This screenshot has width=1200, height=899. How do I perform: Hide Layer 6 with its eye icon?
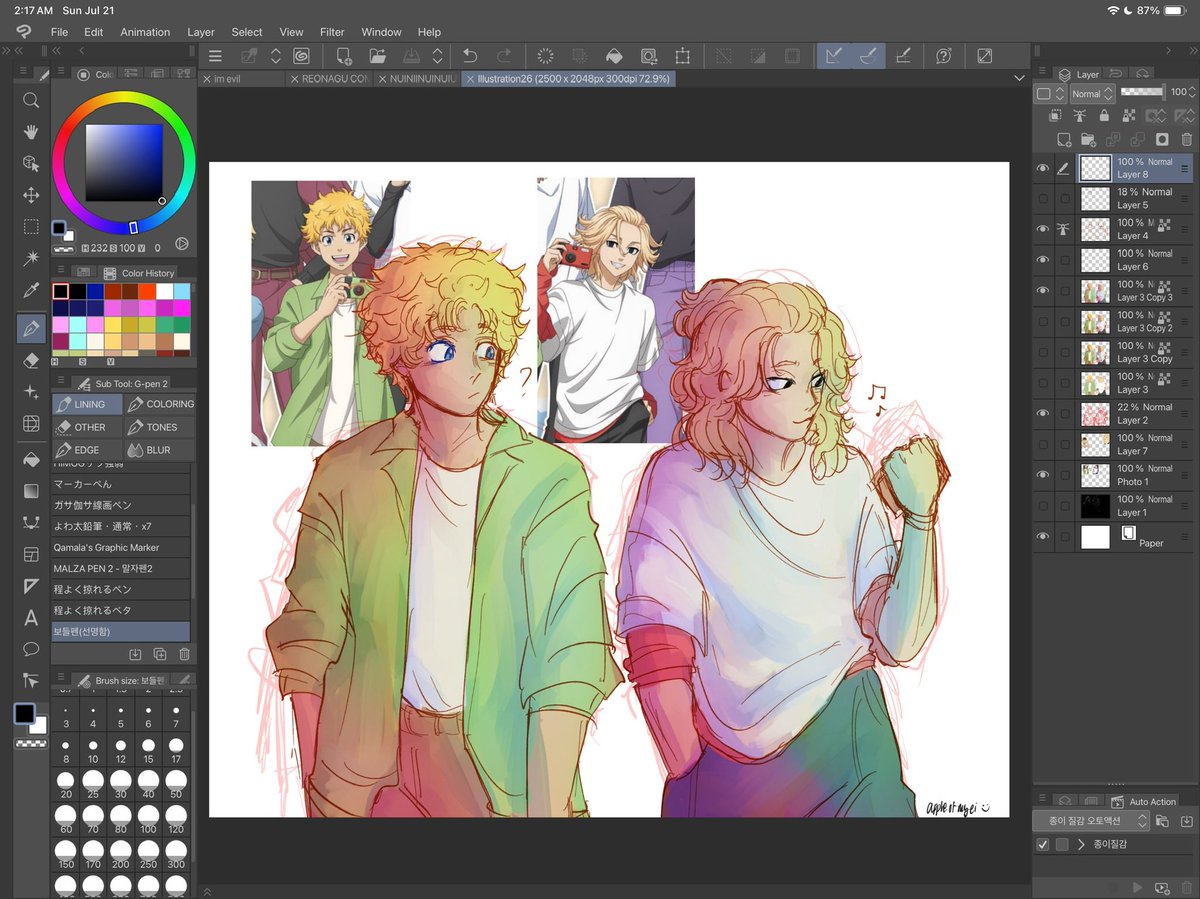pyautogui.click(x=1044, y=260)
